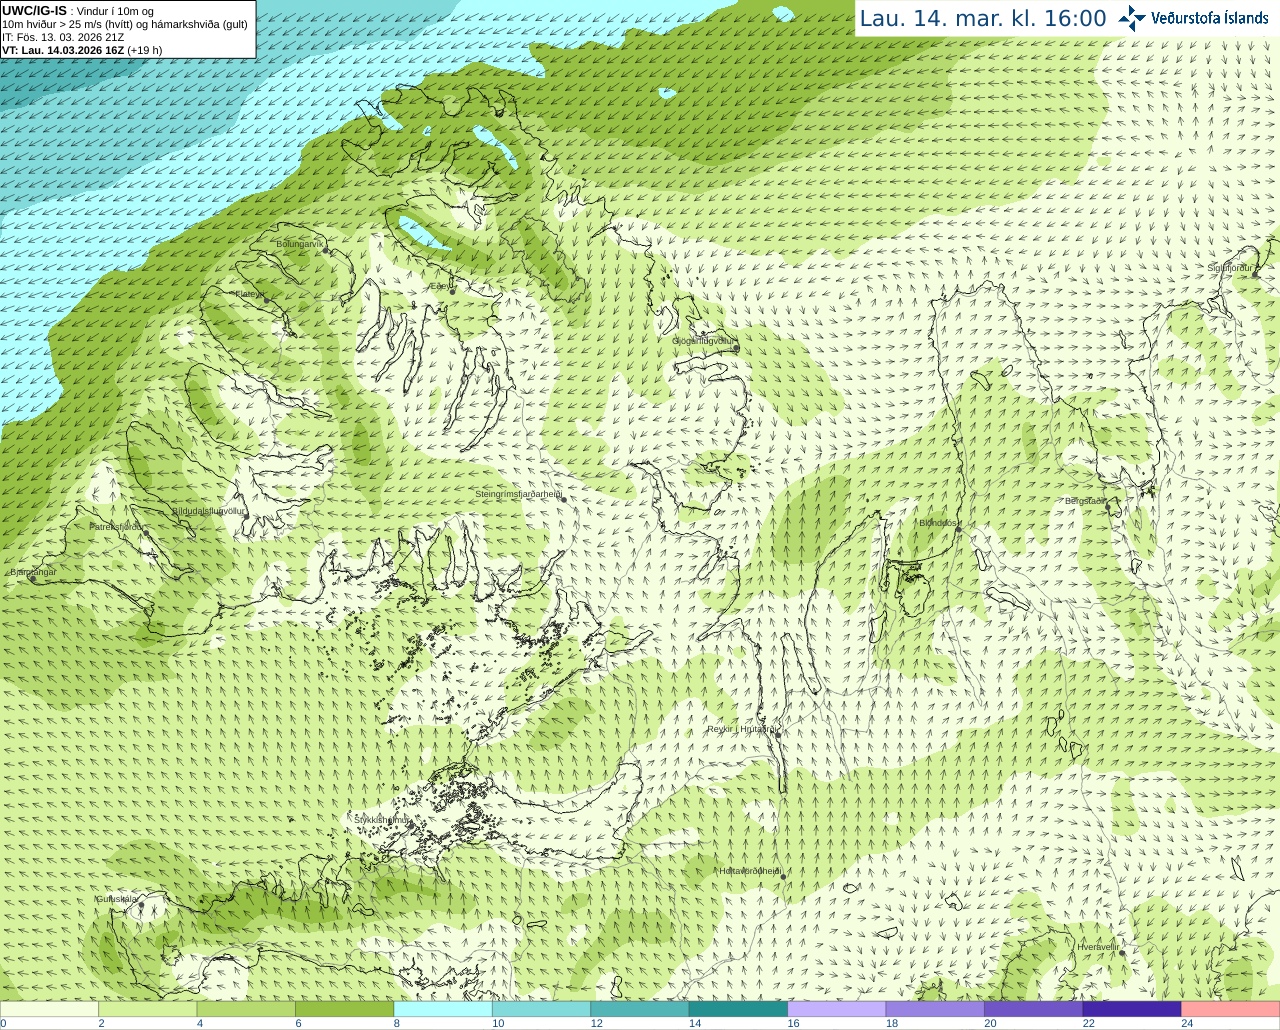
Task: Click the Veðurstofa Íslands name text
Action: 1210,18
